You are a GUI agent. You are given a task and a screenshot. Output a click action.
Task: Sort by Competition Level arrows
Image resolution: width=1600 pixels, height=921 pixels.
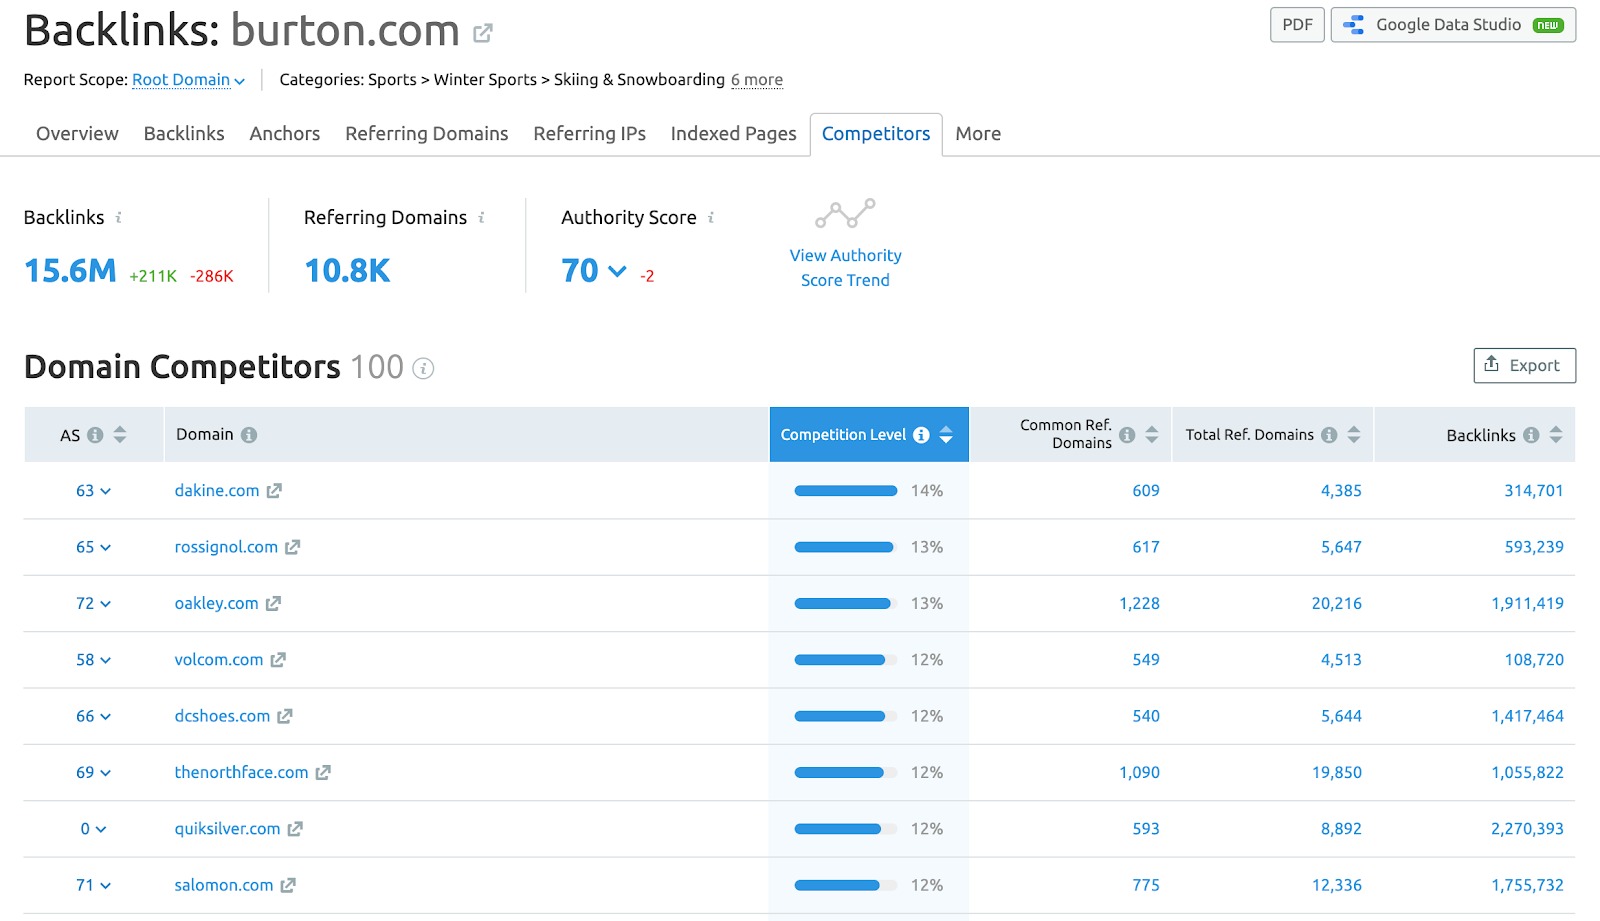click(x=946, y=435)
